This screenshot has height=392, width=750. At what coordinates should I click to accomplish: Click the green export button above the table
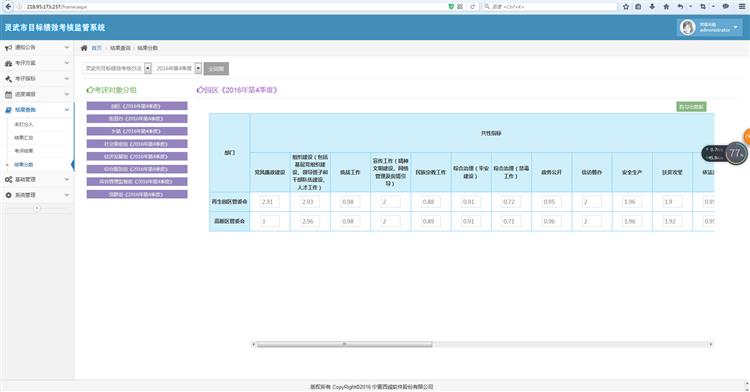tap(691, 107)
